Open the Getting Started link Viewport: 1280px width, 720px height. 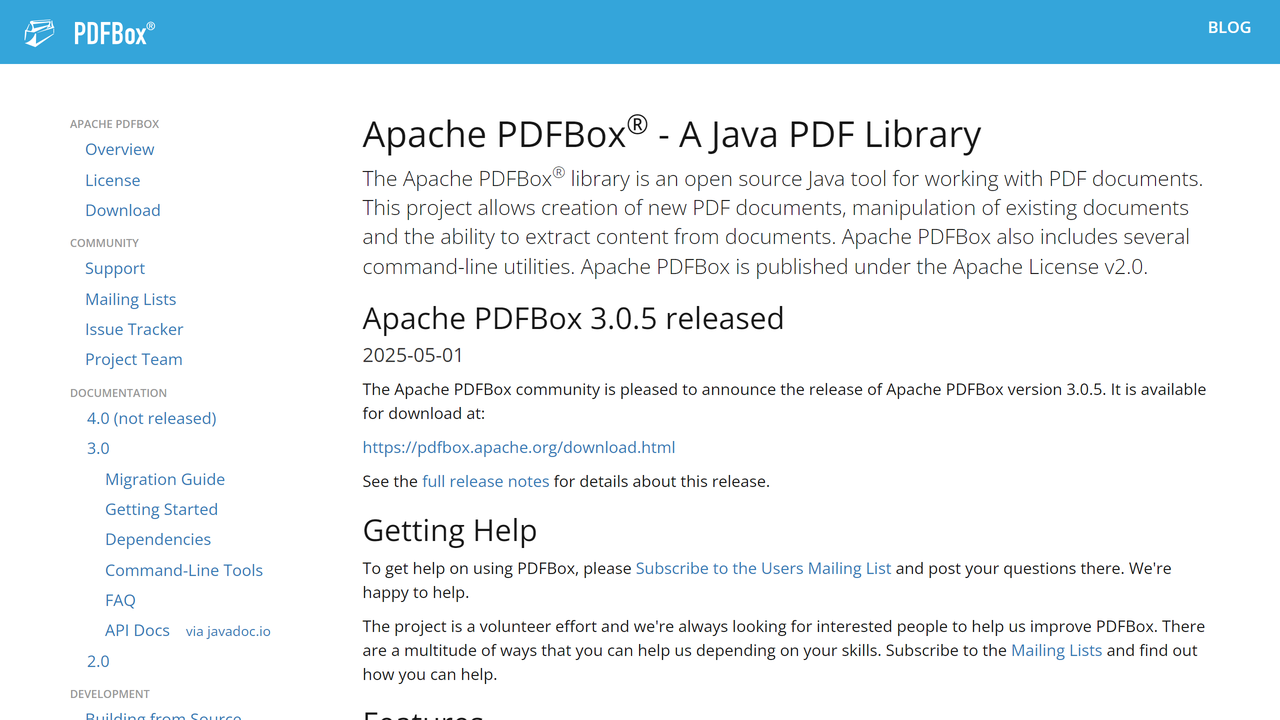tap(161, 509)
